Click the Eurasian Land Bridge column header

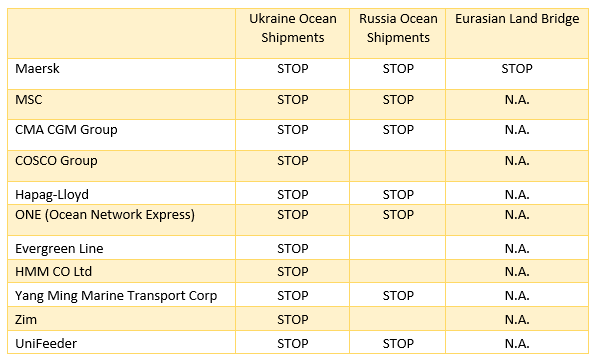click(517, 33)
